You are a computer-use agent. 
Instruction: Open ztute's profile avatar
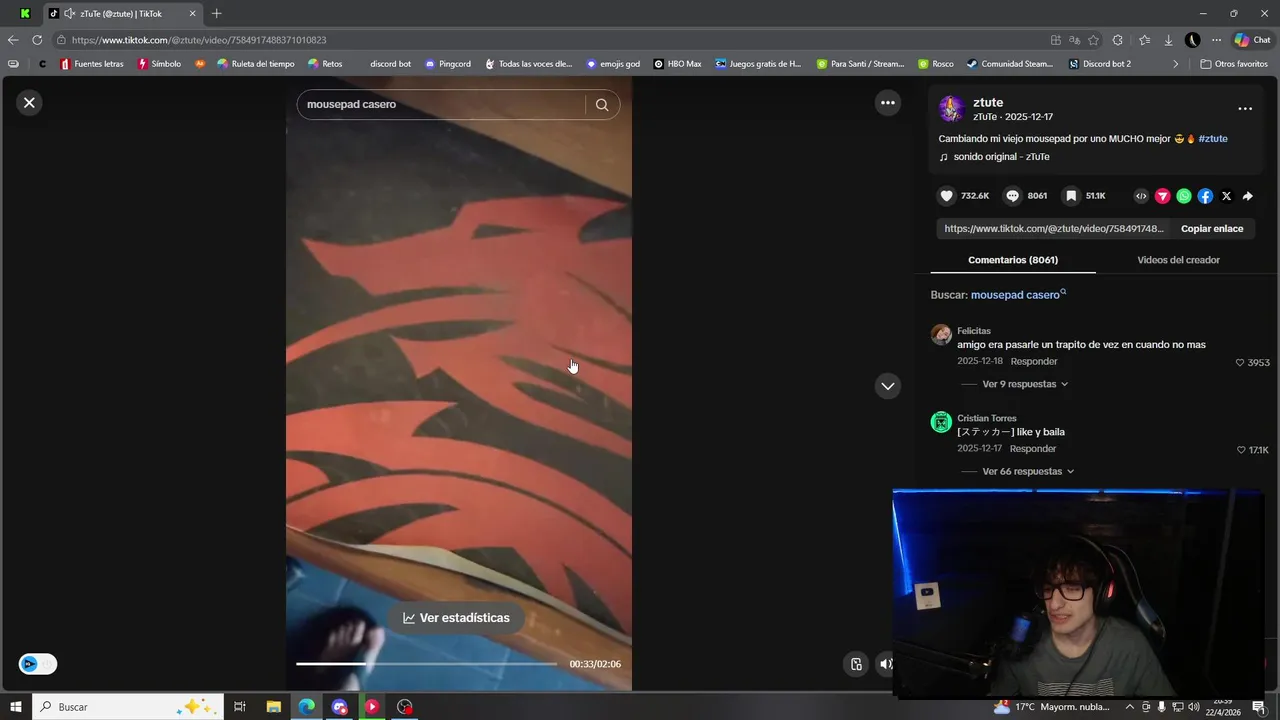click(x=952, y=109)
